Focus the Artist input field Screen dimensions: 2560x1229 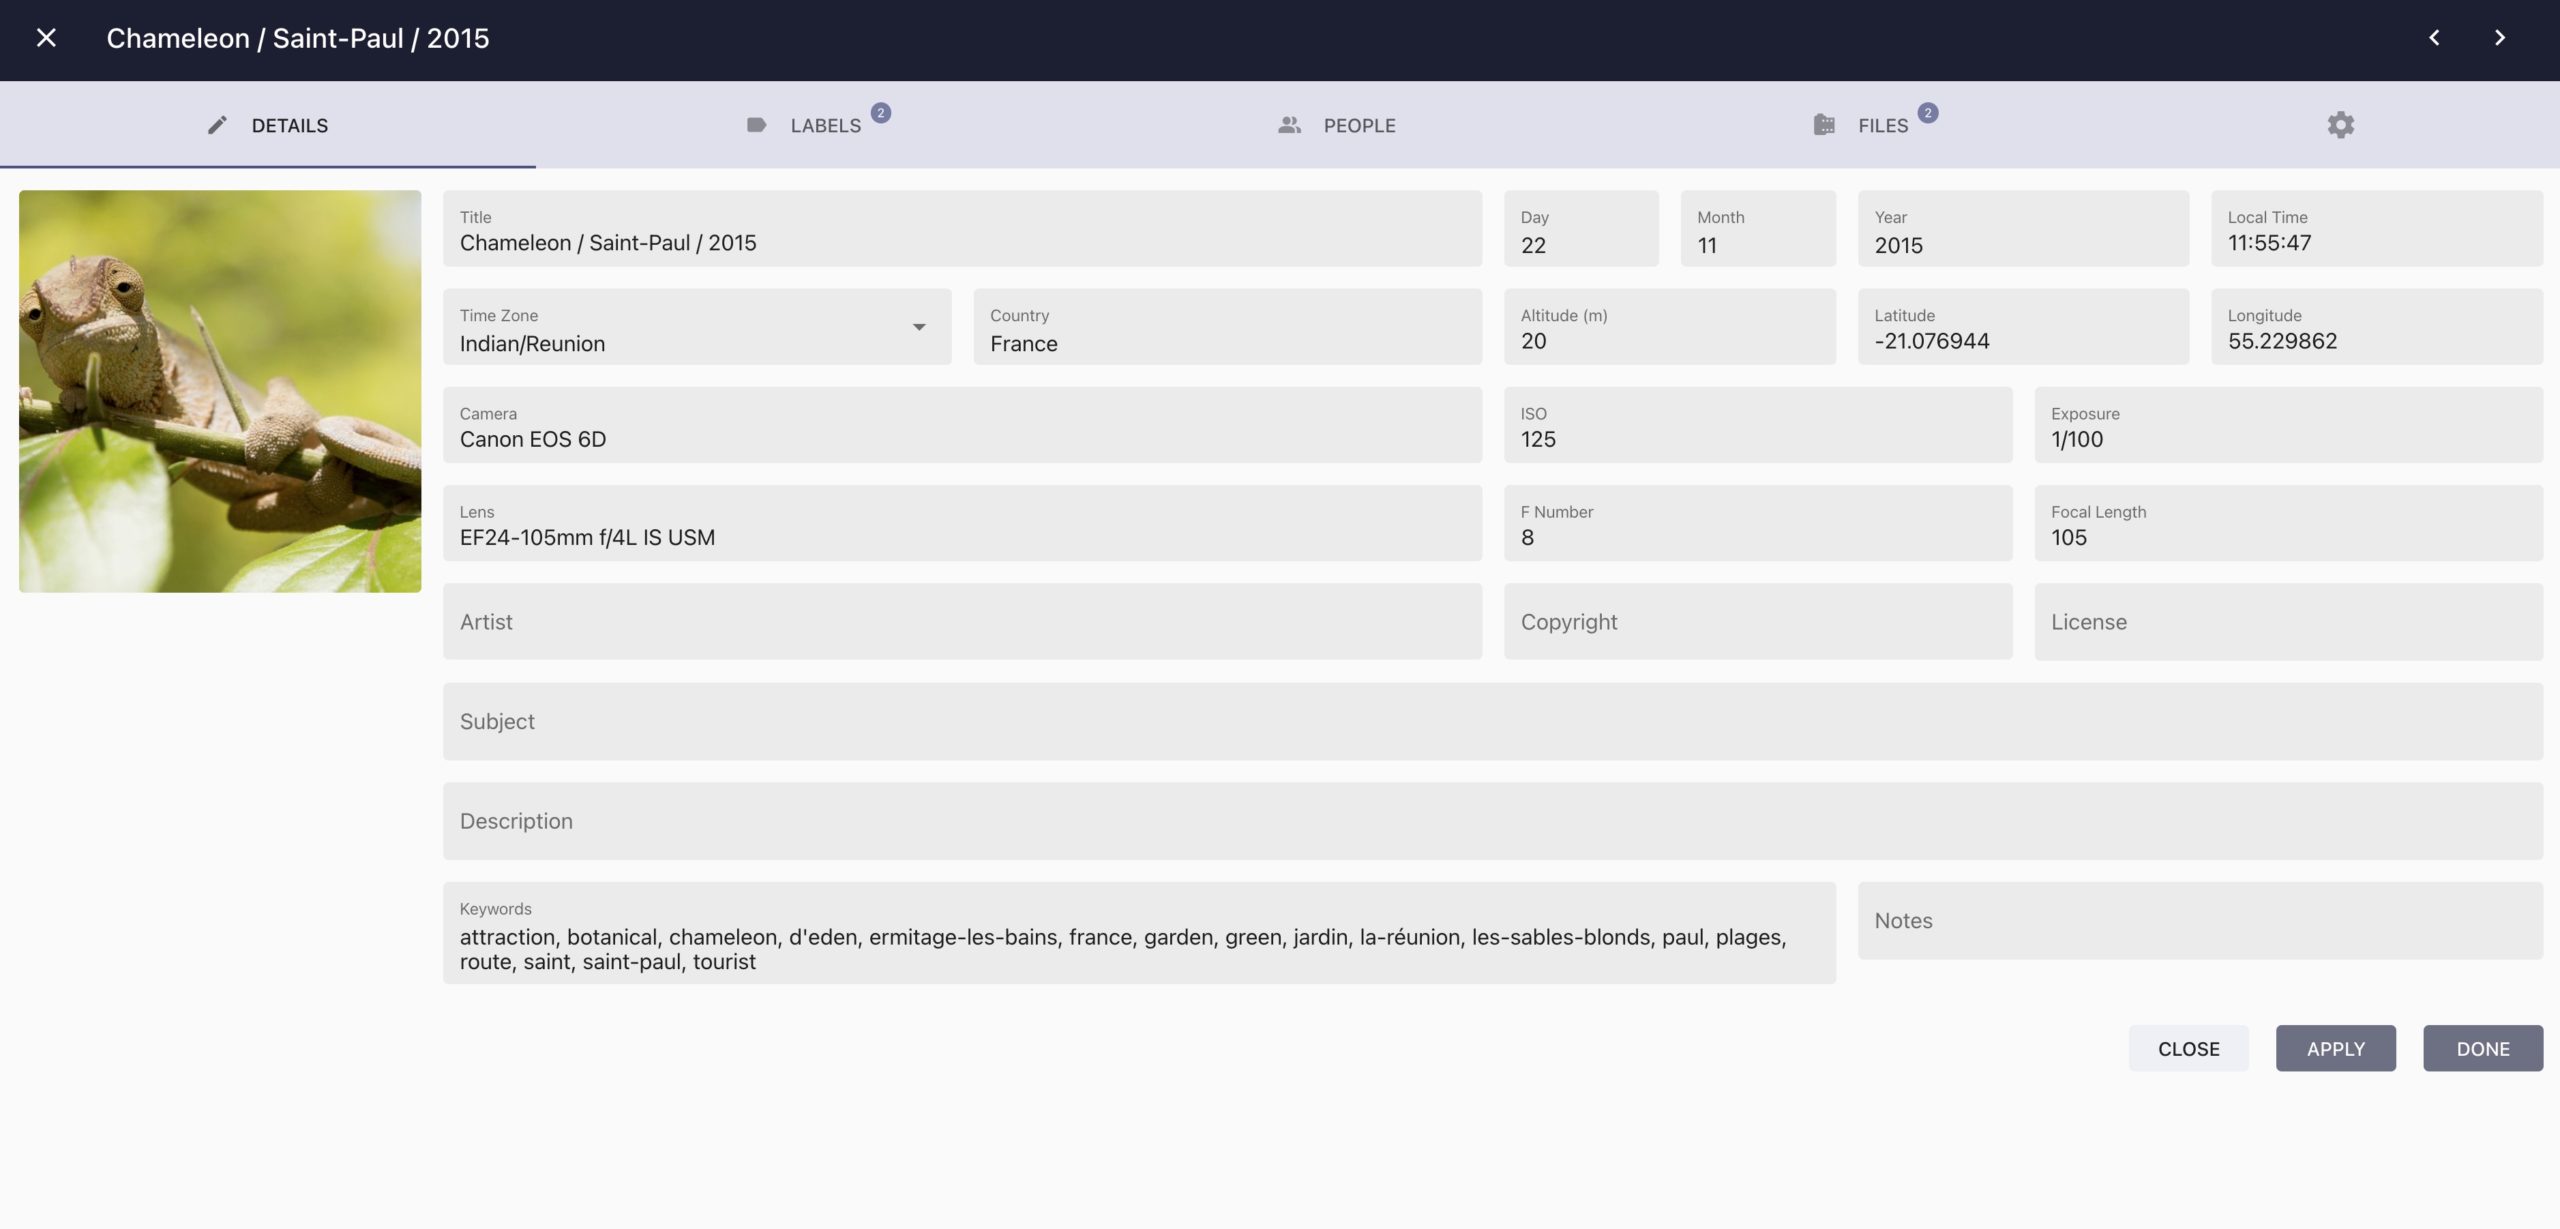(x=962, y=622)
